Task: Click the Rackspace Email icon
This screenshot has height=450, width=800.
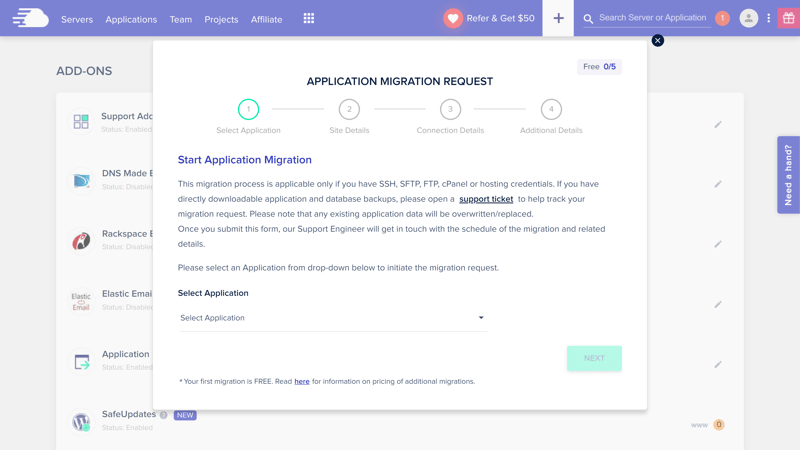Action: (81, 241)
